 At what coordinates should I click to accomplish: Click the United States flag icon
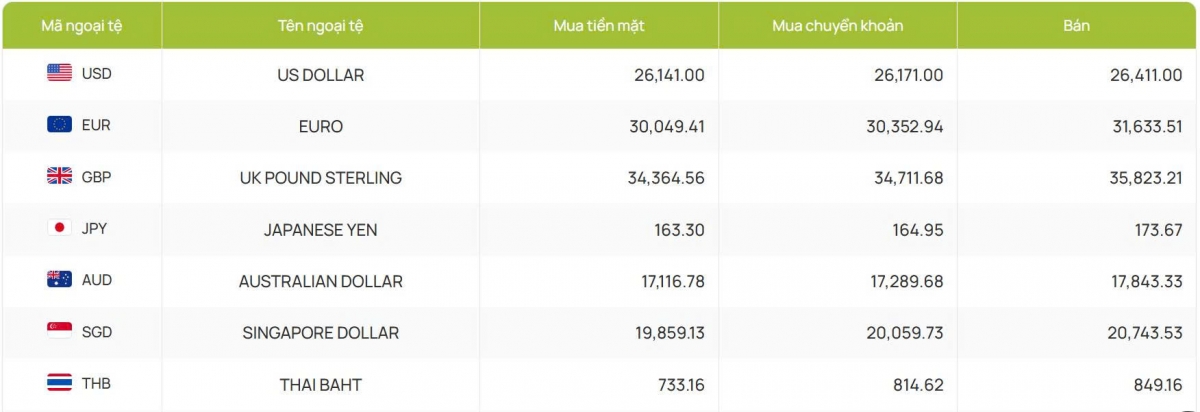59,73
